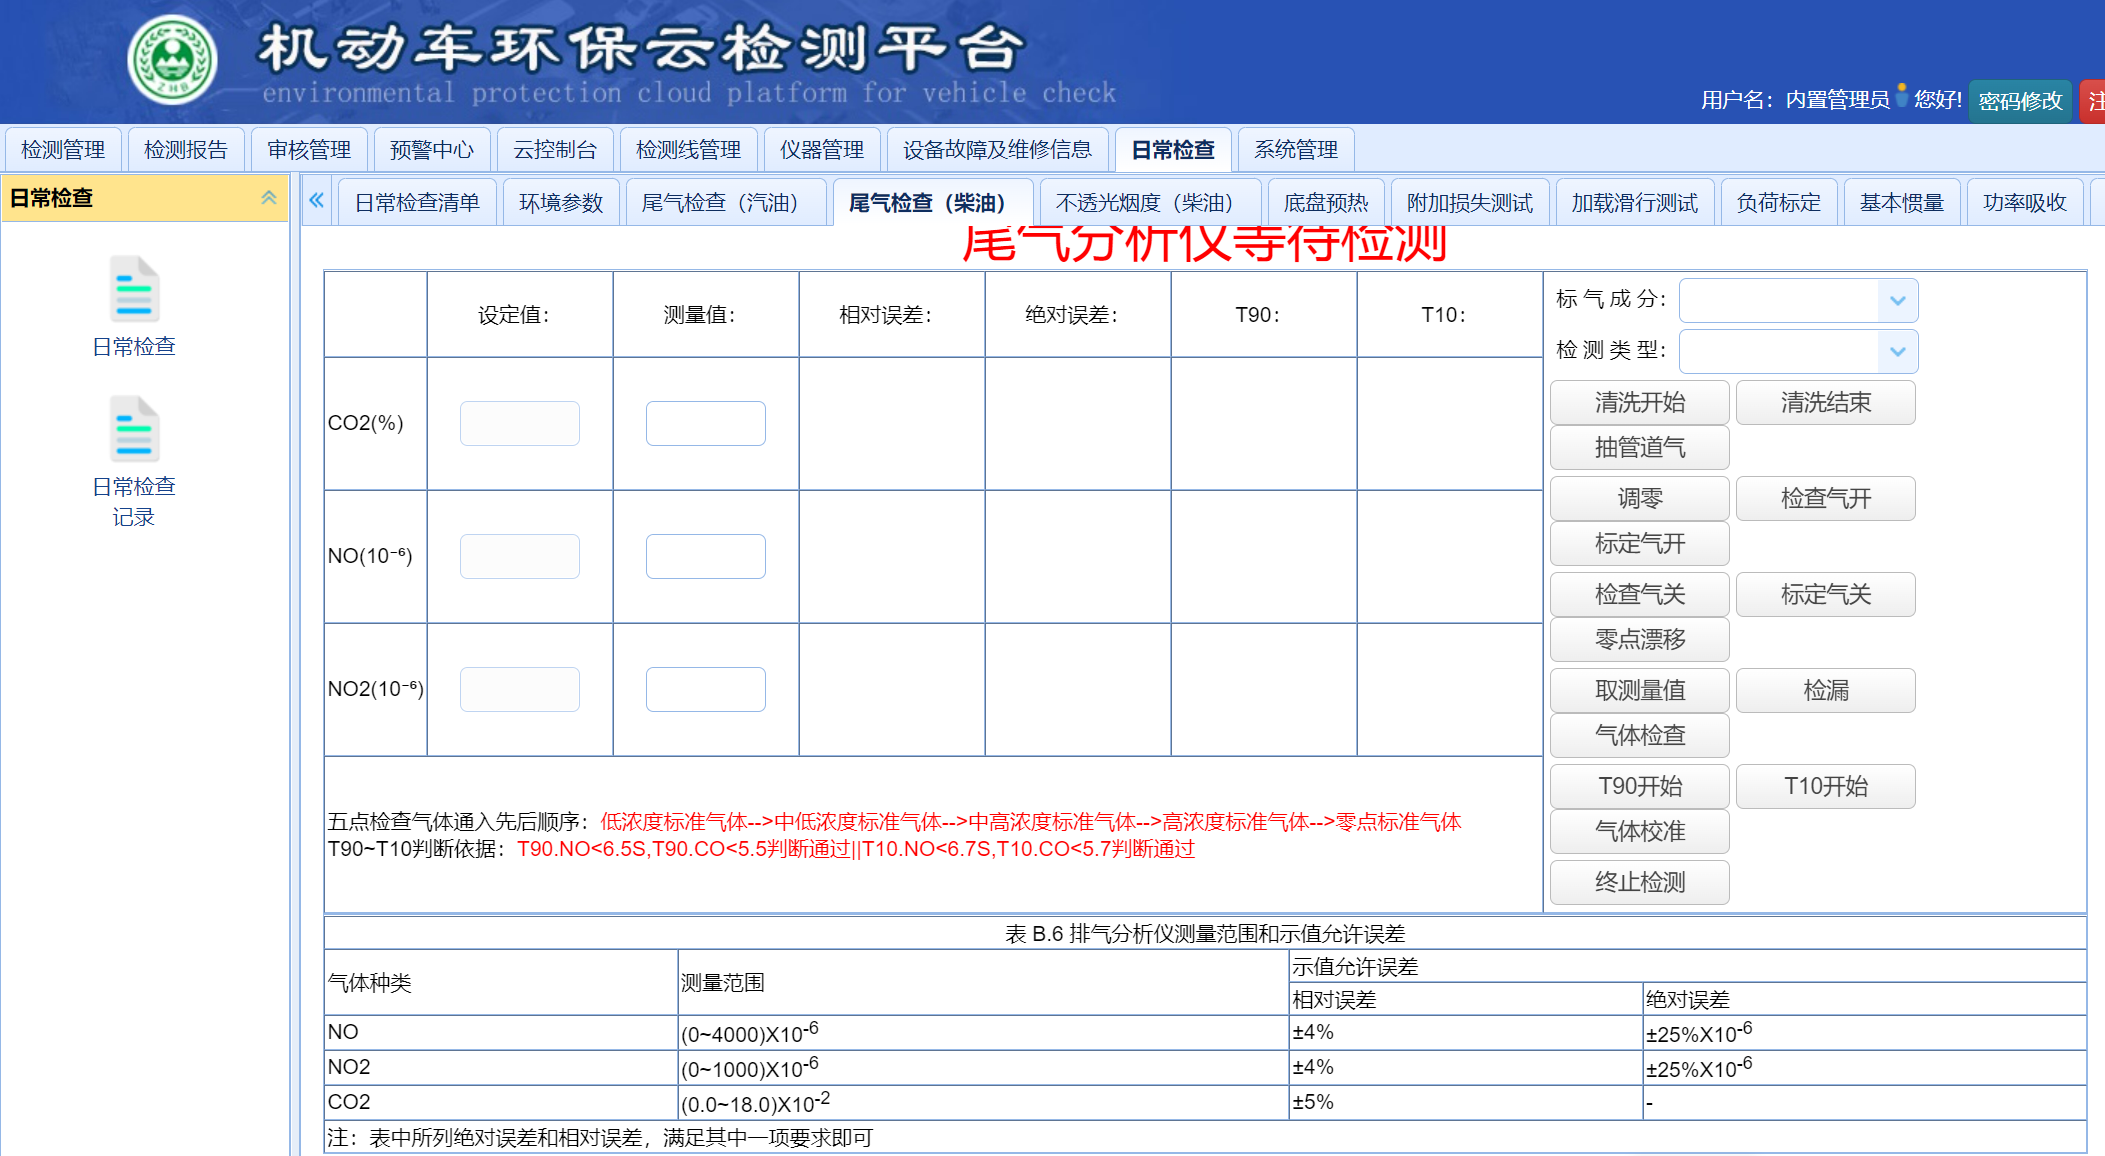The height and width of the screenshot is (1156, 2105).
Task: Select the 不透光烟度（柴油）sub-tab
Action: (1151, 203)
